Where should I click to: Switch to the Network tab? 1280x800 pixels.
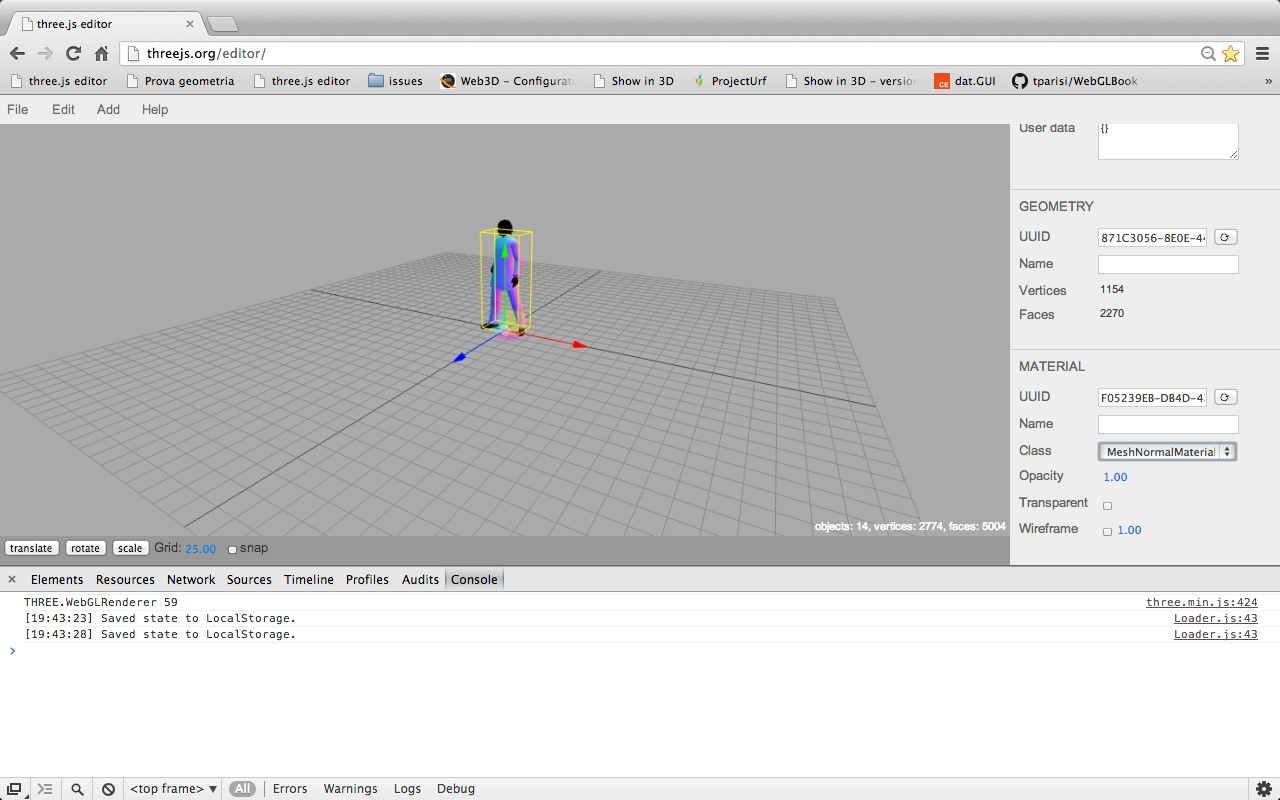coord(191,579)
